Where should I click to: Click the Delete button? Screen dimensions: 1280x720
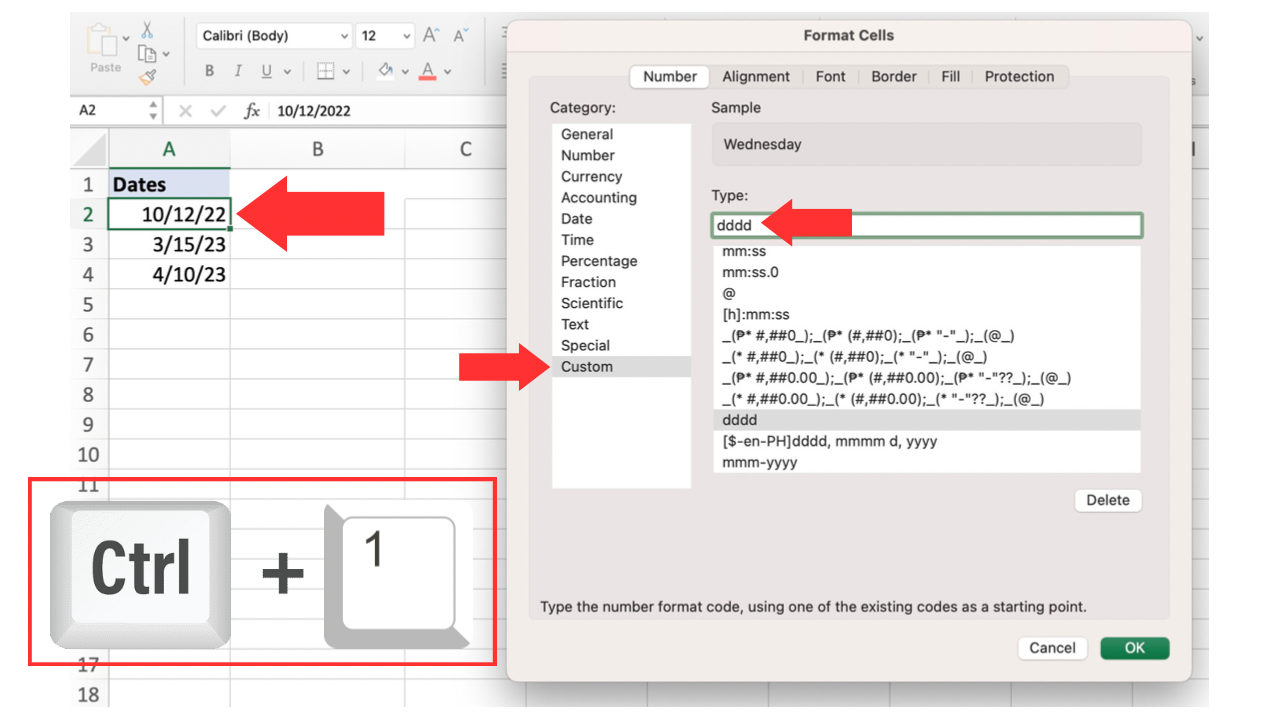1108,500
